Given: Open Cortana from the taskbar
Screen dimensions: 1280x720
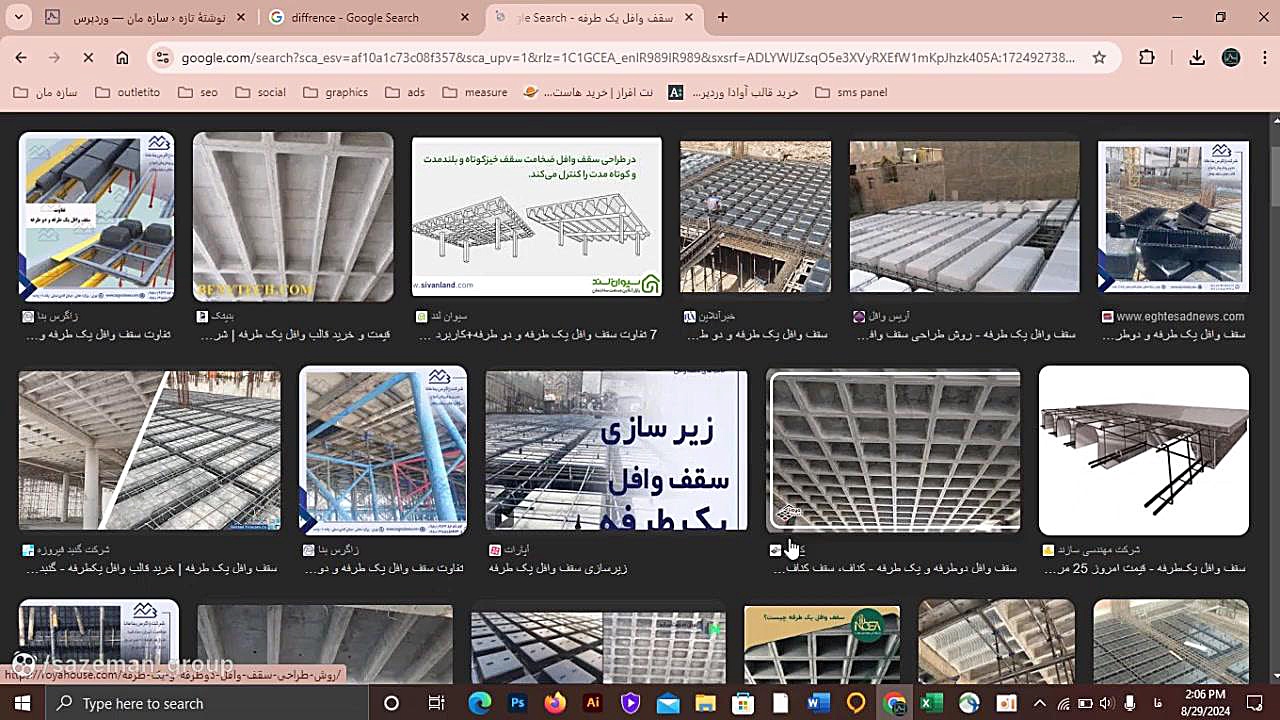Looking at the screenshot, I should pos(392,703).
